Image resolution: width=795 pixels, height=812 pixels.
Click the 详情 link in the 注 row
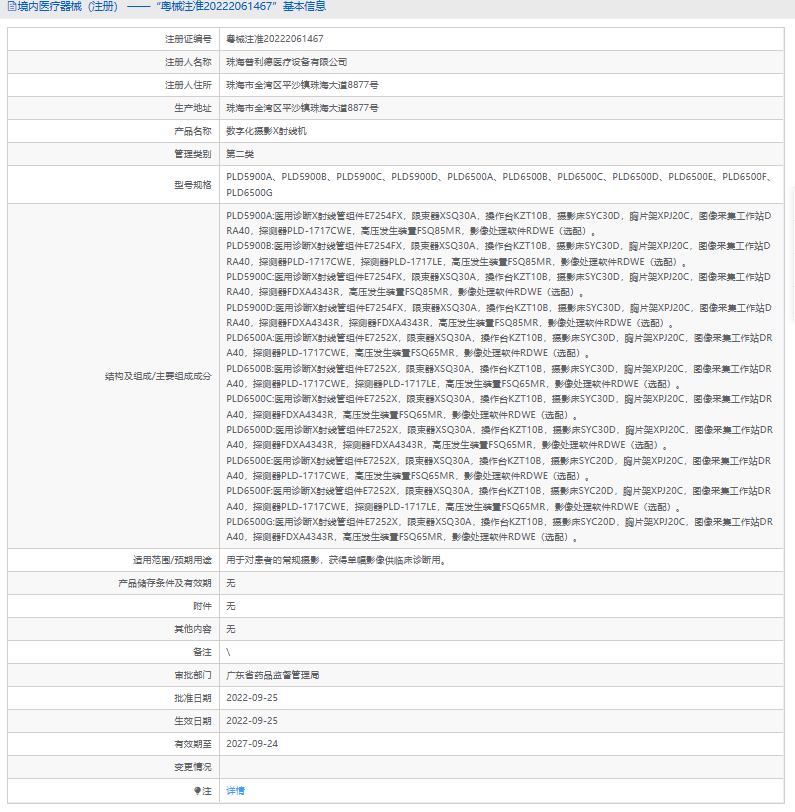[x=235, y=790]
